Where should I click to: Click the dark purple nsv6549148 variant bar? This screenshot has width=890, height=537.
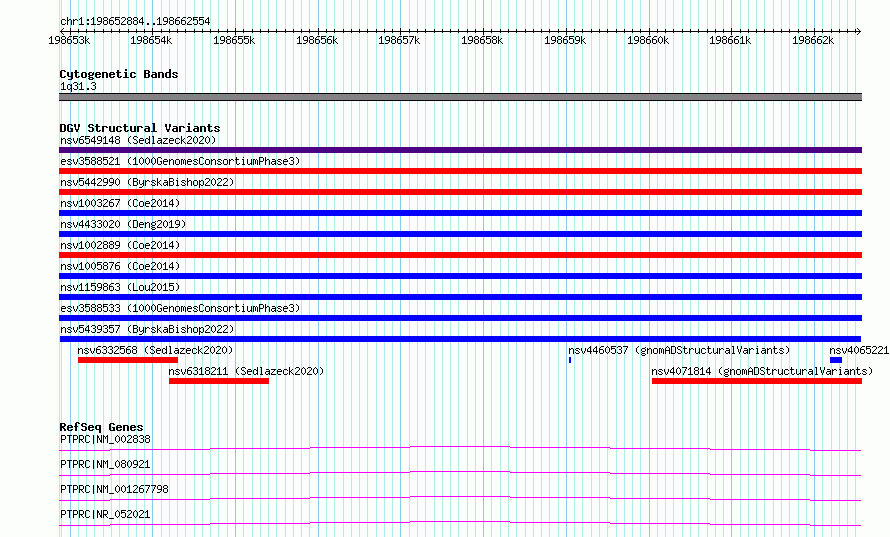pyautogui.click(x=460, y=150)
